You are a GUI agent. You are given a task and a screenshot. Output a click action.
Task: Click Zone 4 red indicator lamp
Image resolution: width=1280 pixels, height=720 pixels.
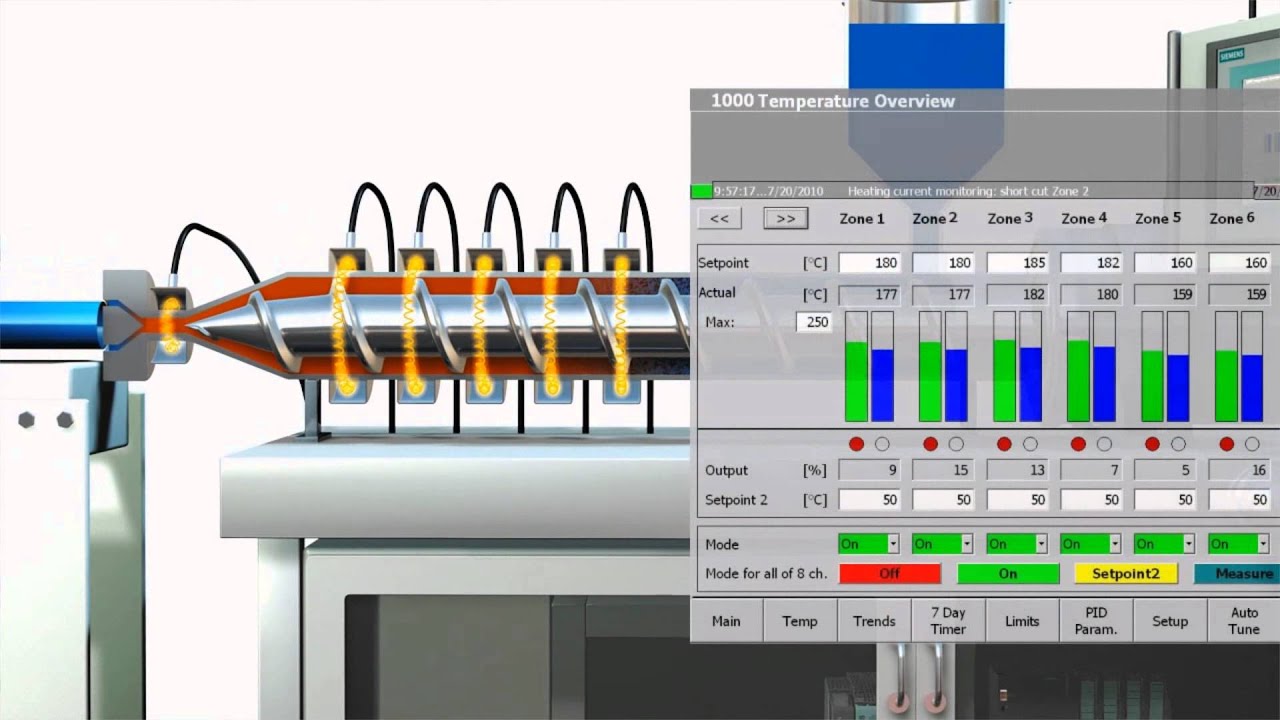[1078, 444]
